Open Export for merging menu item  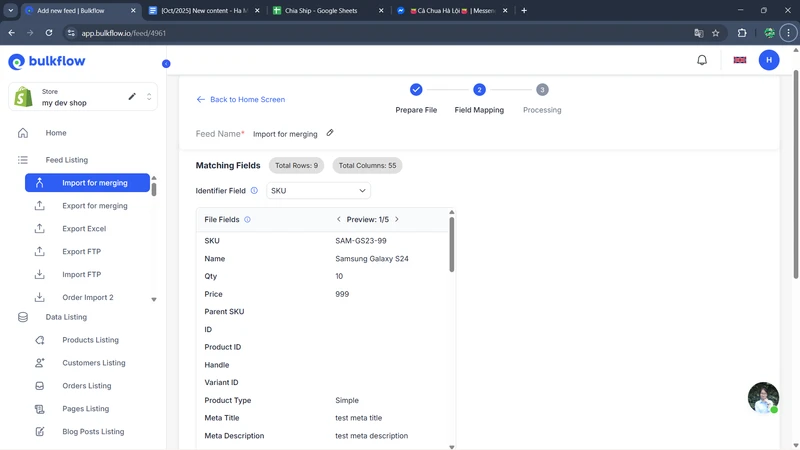(94, 206)
